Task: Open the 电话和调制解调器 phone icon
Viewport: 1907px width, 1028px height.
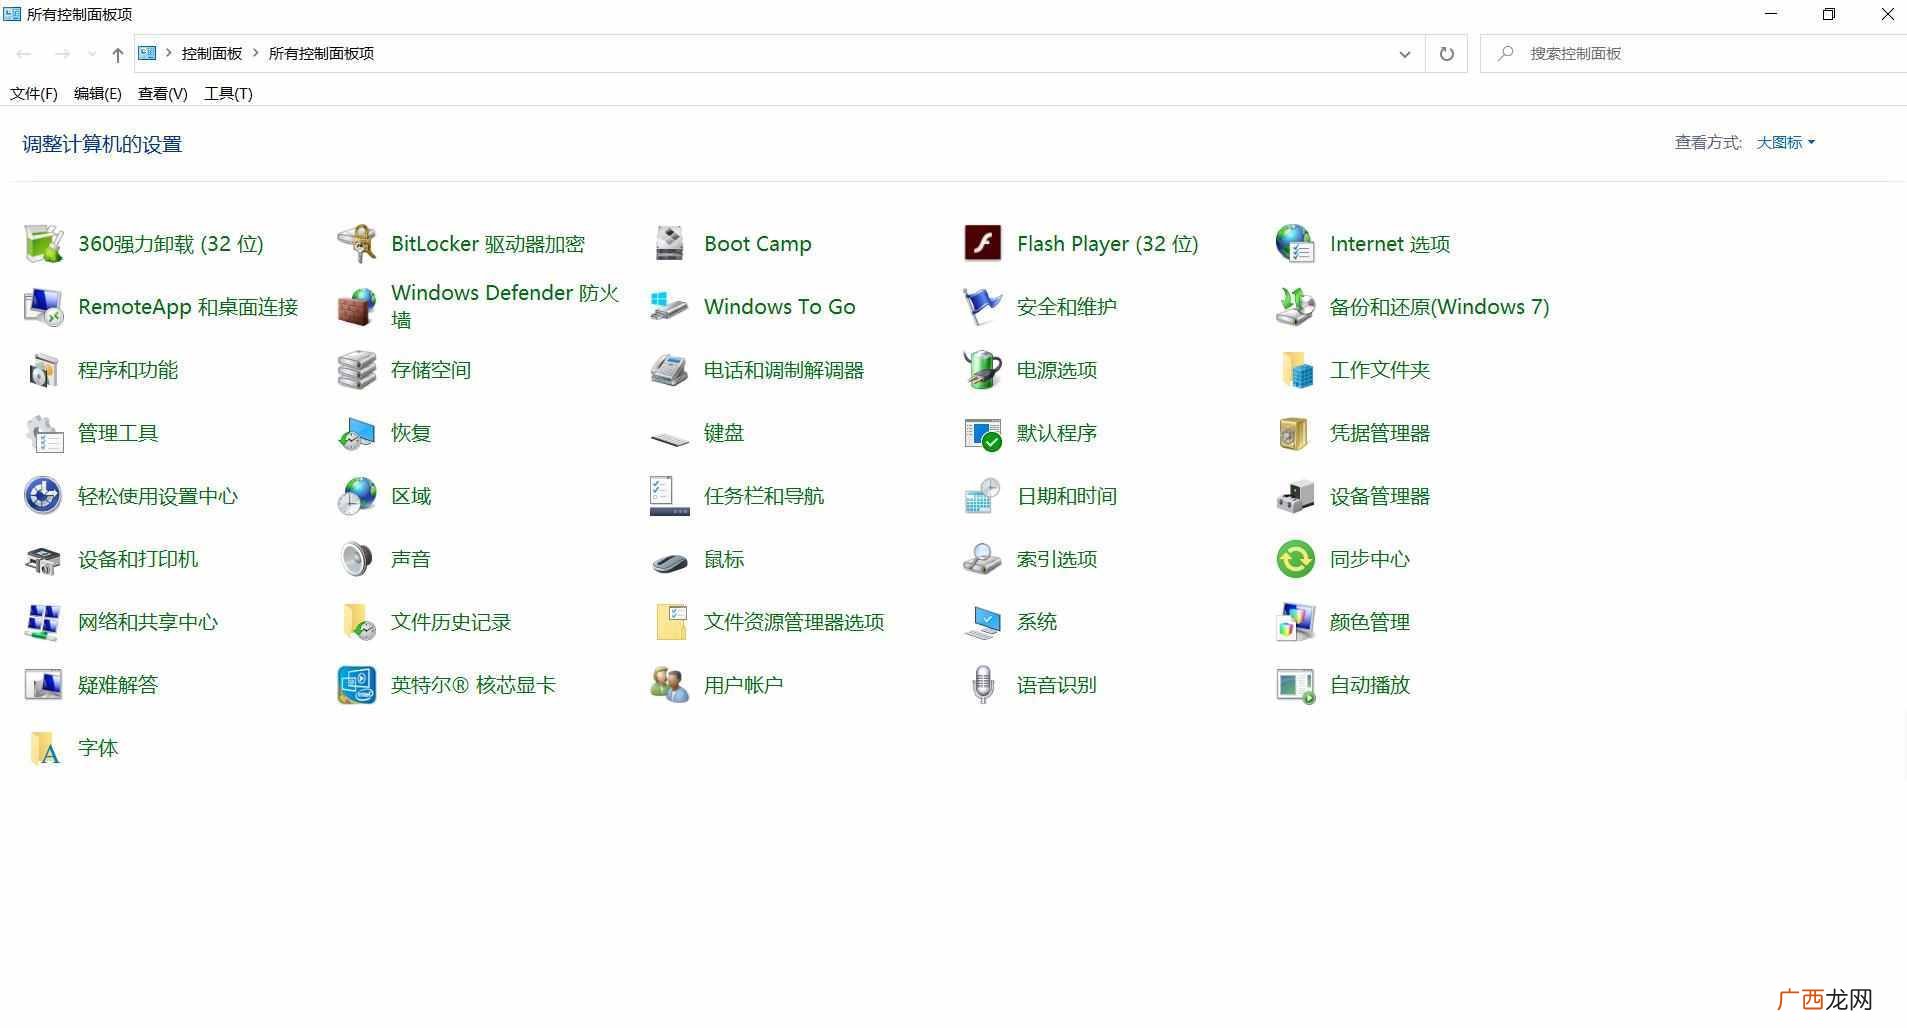Action: point(669,370)
